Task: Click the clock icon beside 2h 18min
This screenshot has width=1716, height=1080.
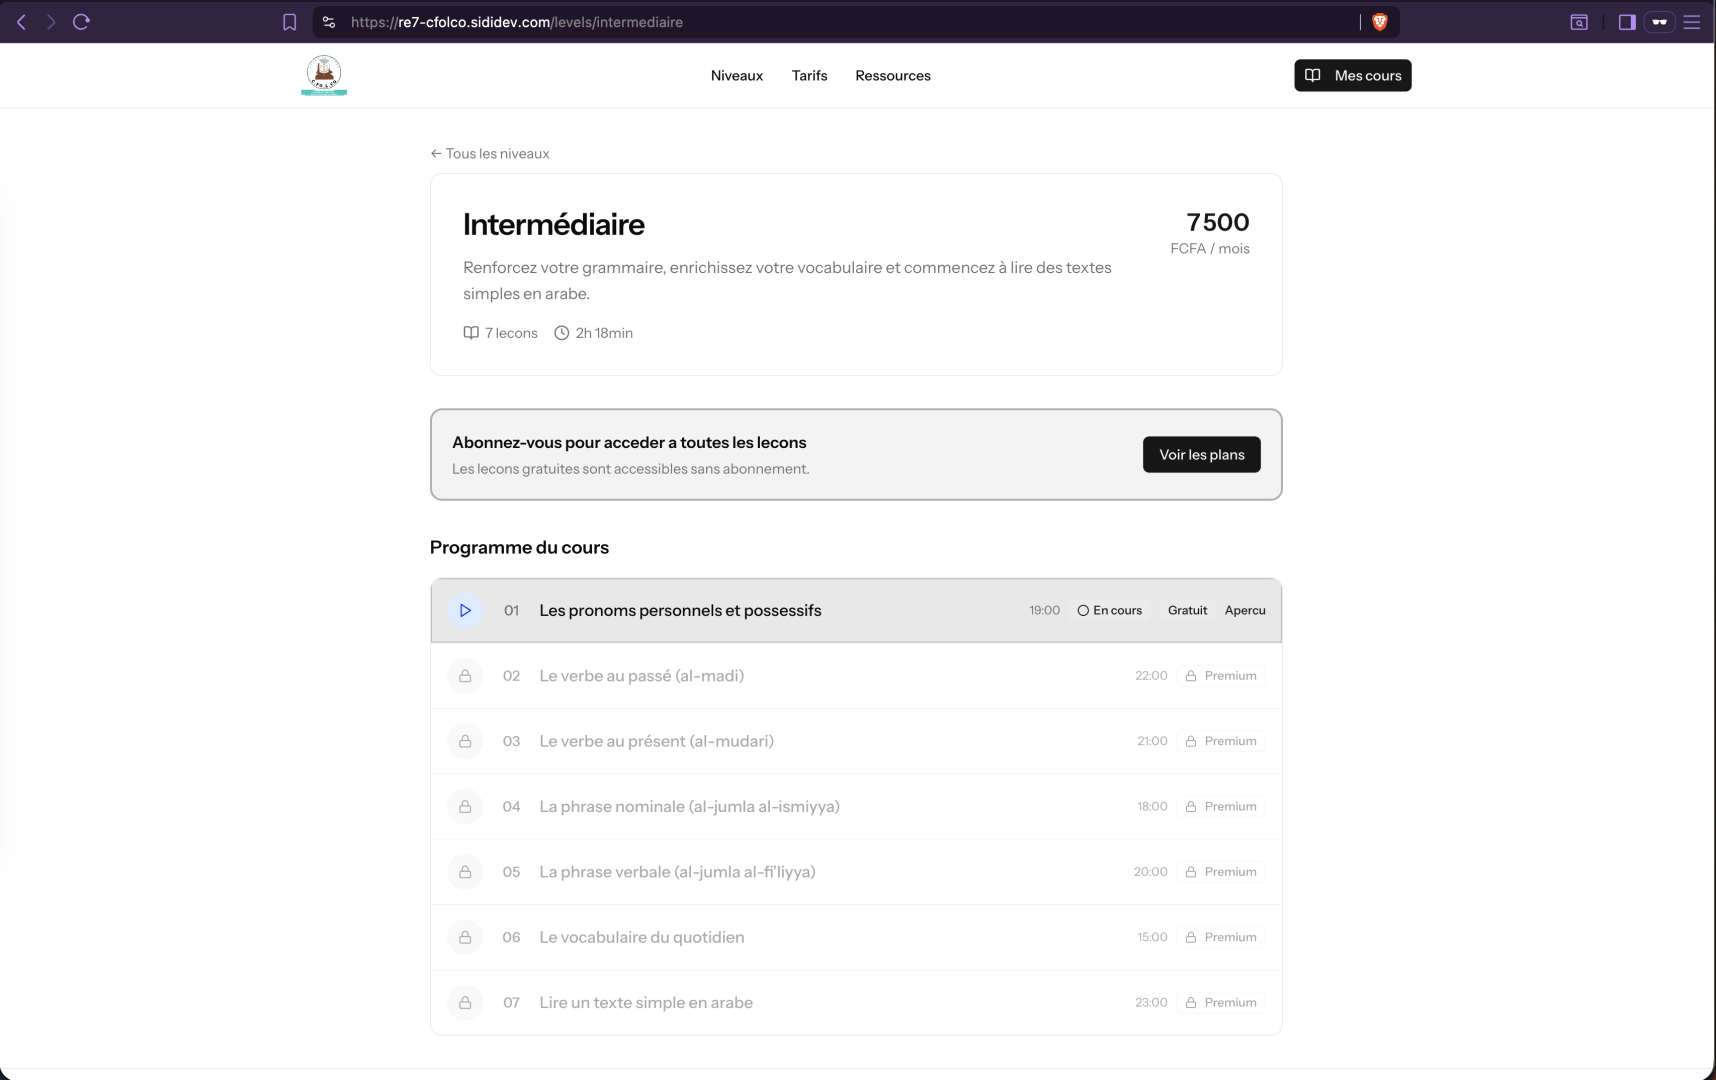Action: pyautogui.click(x=561, y=333)
